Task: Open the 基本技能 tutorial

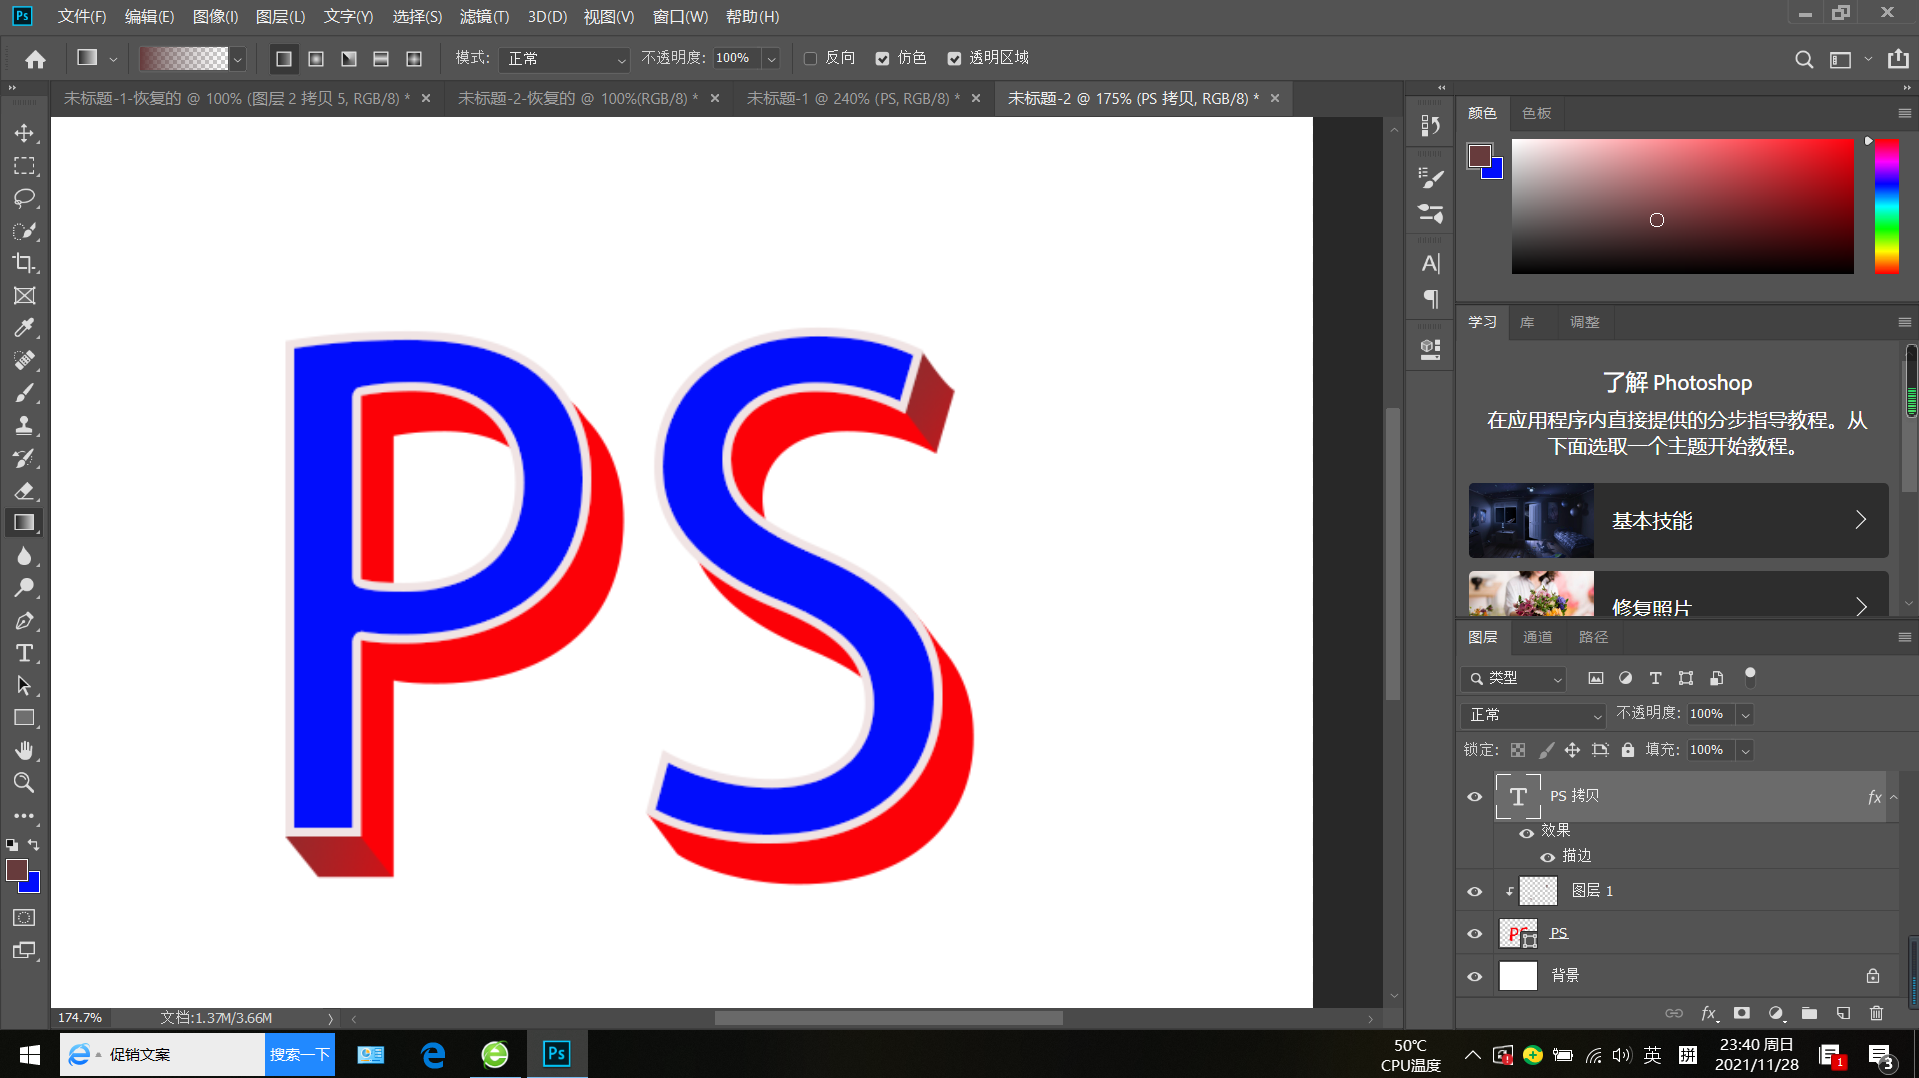Action: pyautogui.click(x=1678, y=521)
